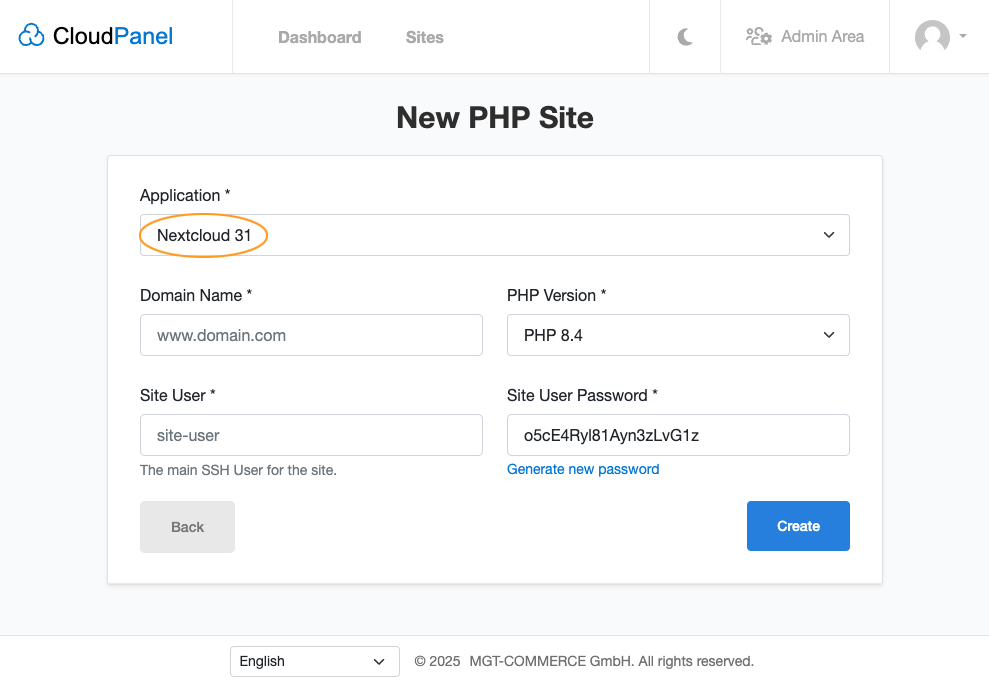Screen dimensions: 989x681
Task: Open Admin Area using the gear-users icon
Action: click(758, 36)
